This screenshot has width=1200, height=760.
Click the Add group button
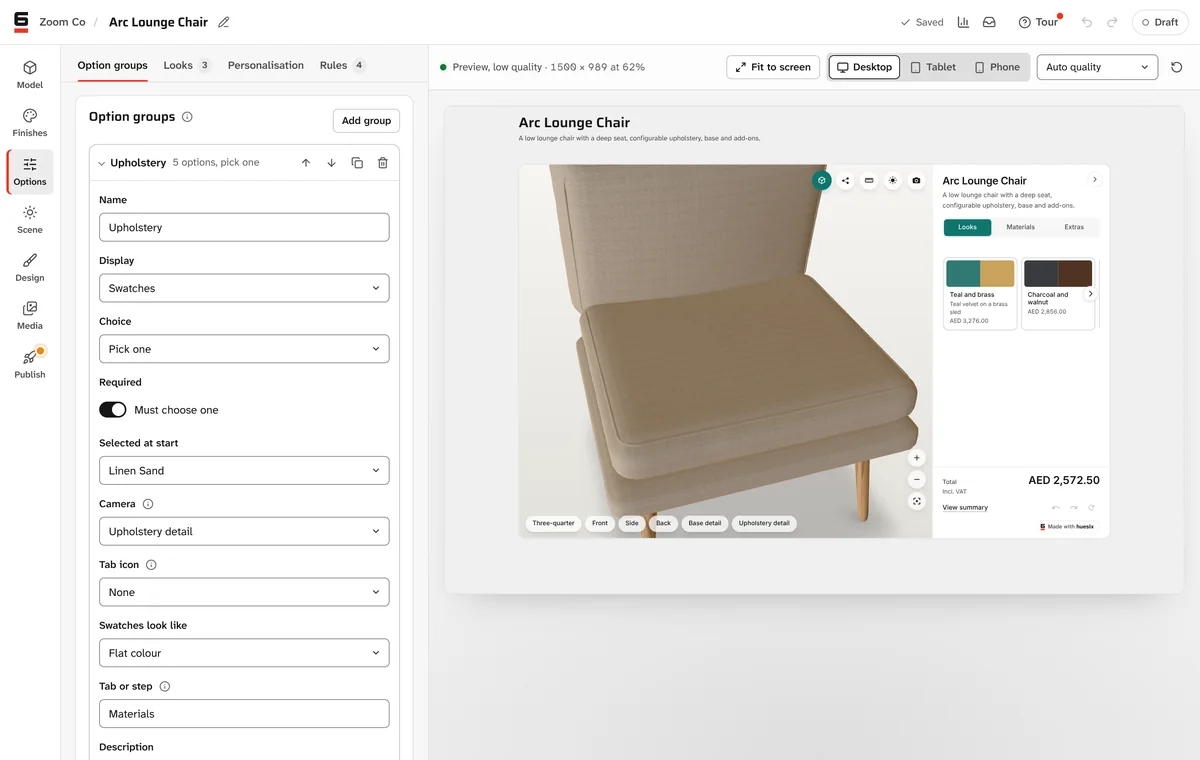click(366, 121)
